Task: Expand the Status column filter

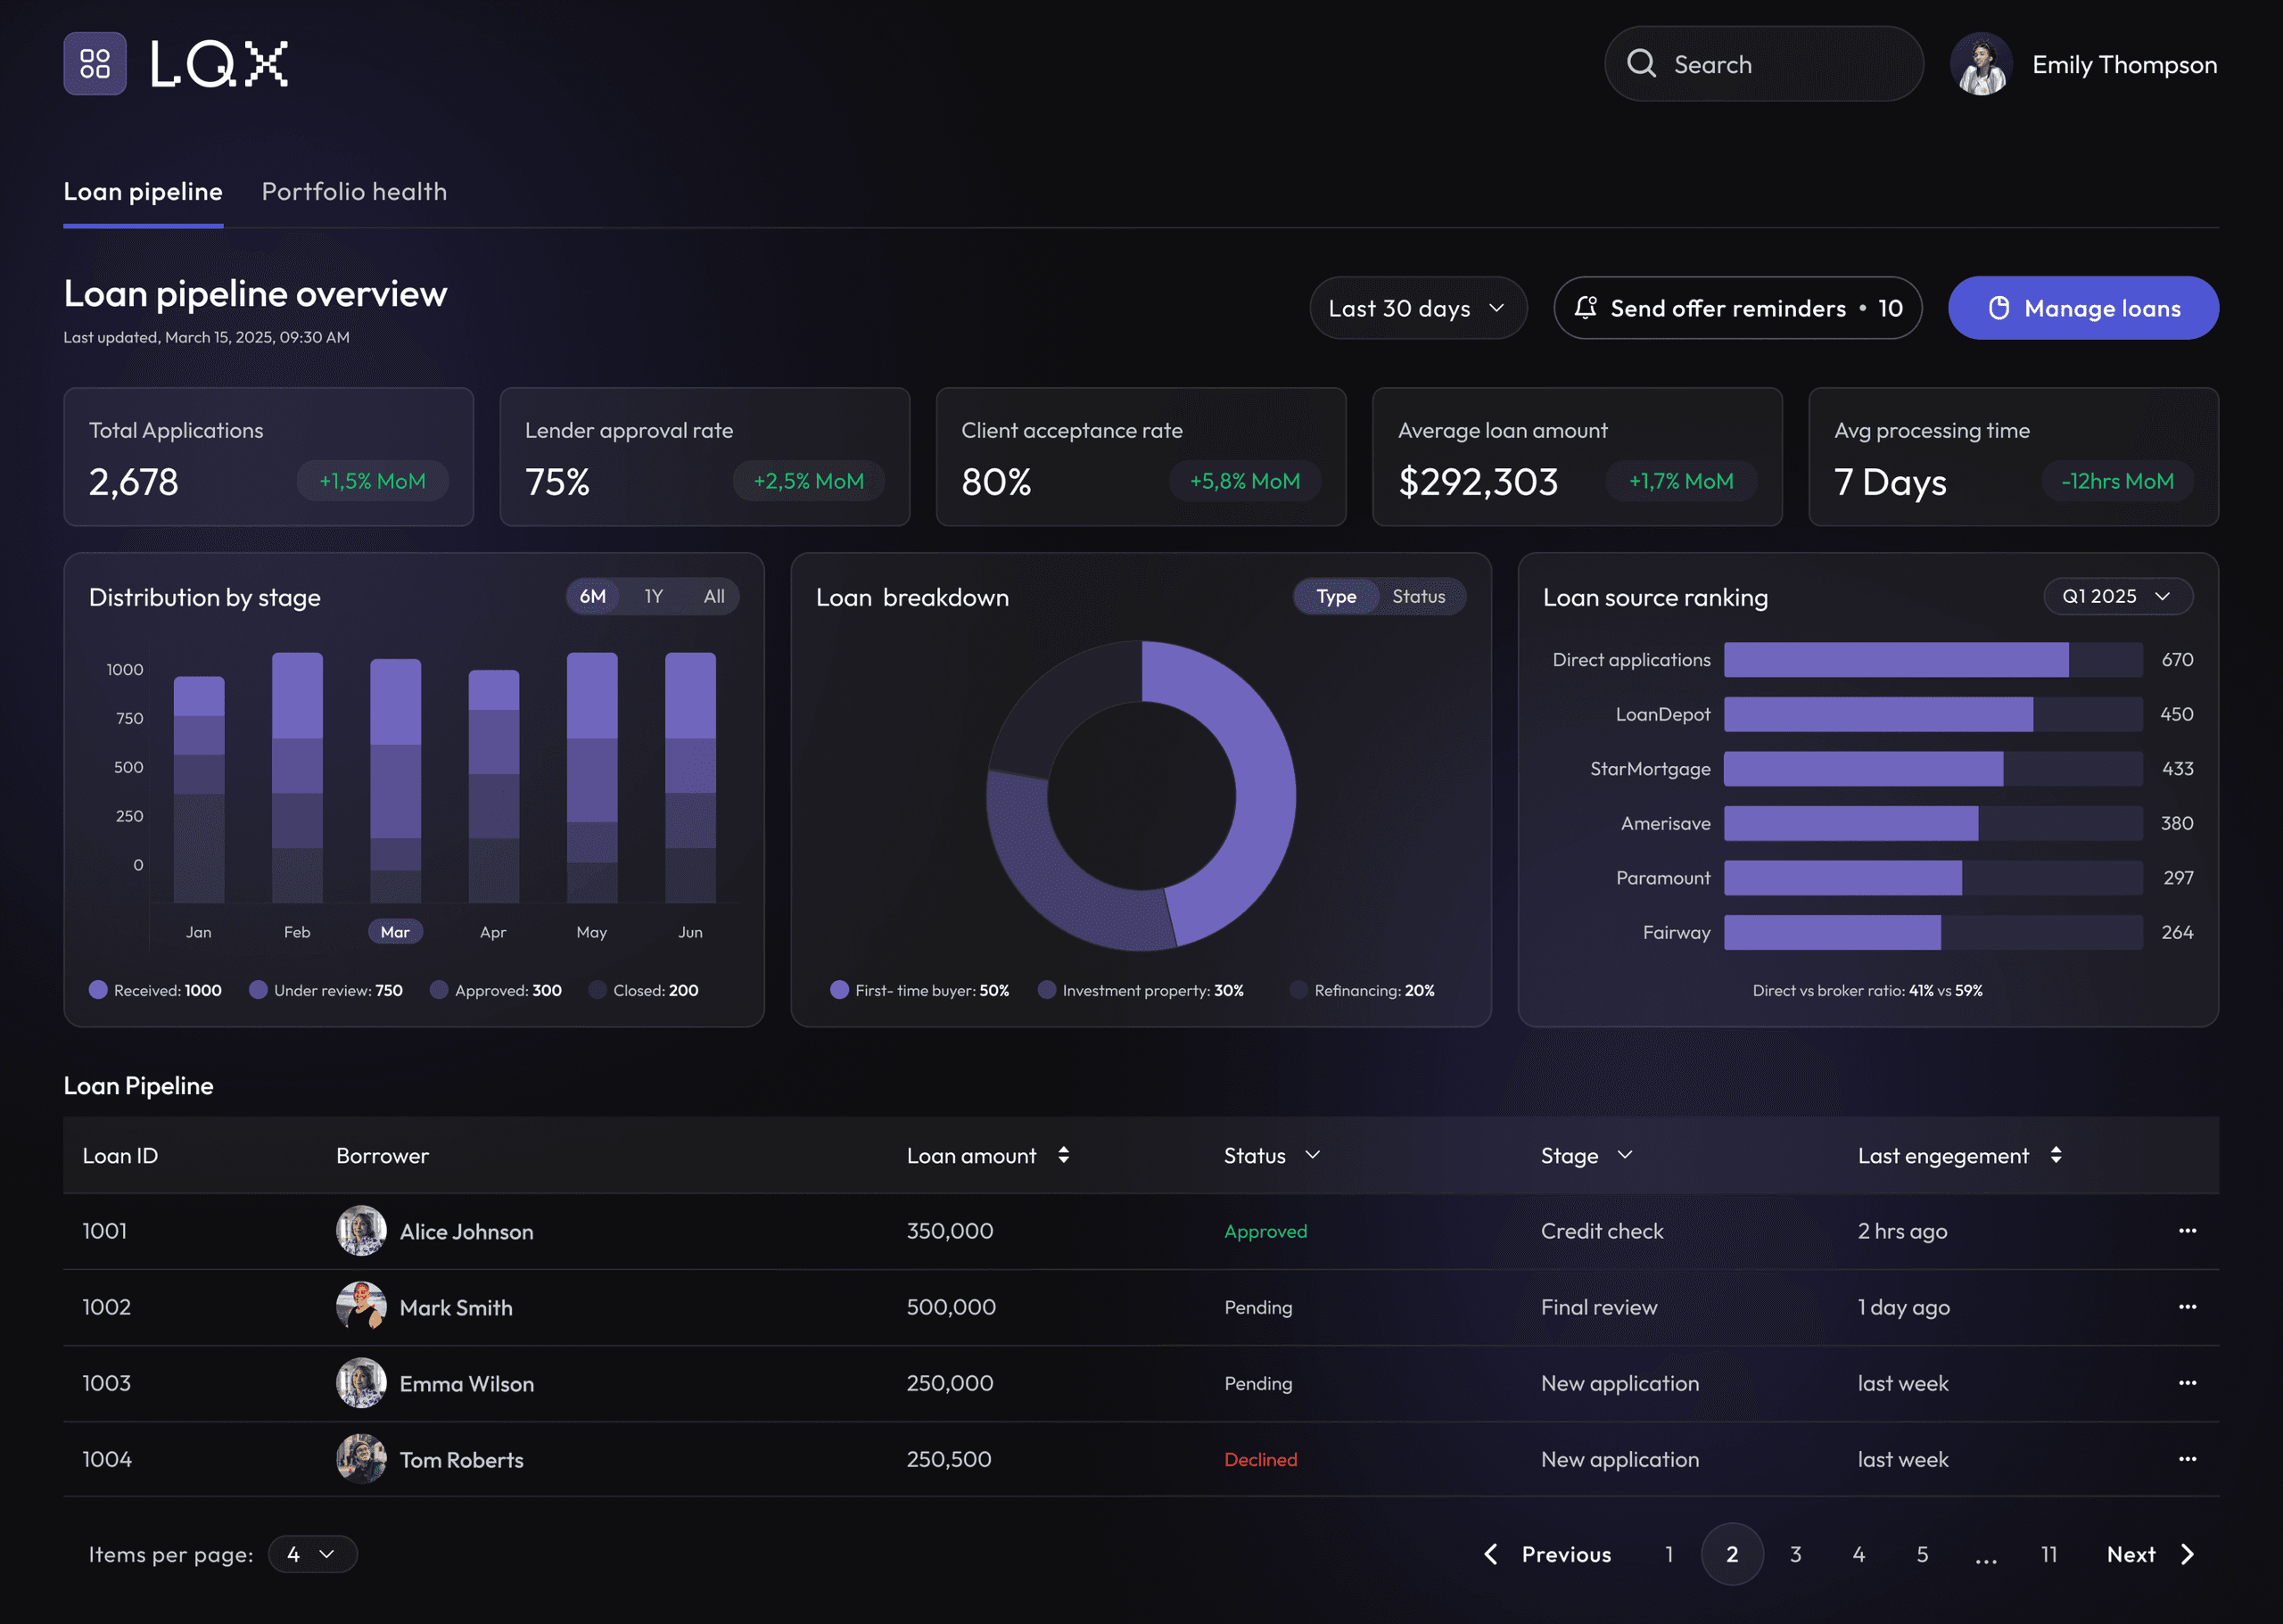Action: click(1313, 1155)
